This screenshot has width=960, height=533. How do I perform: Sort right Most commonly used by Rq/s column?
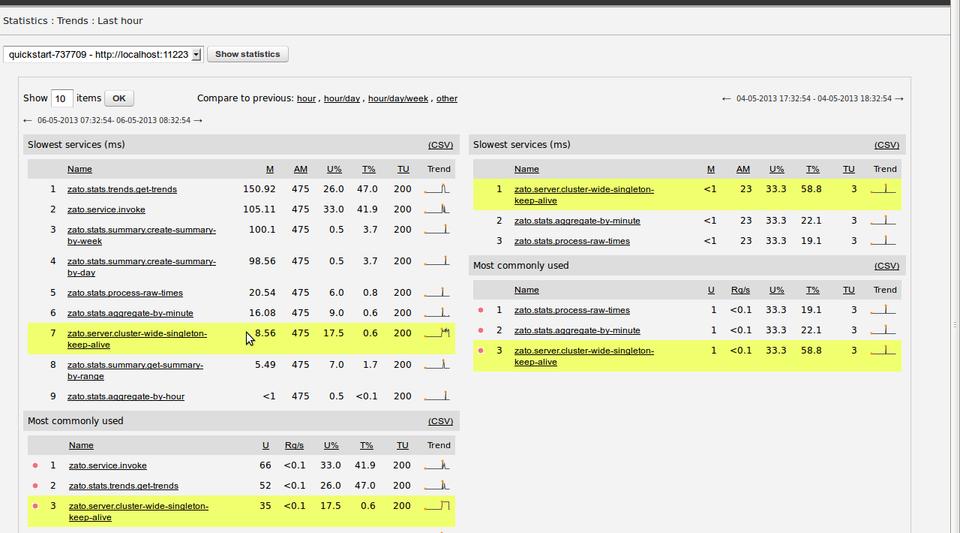tap(740, 290)
